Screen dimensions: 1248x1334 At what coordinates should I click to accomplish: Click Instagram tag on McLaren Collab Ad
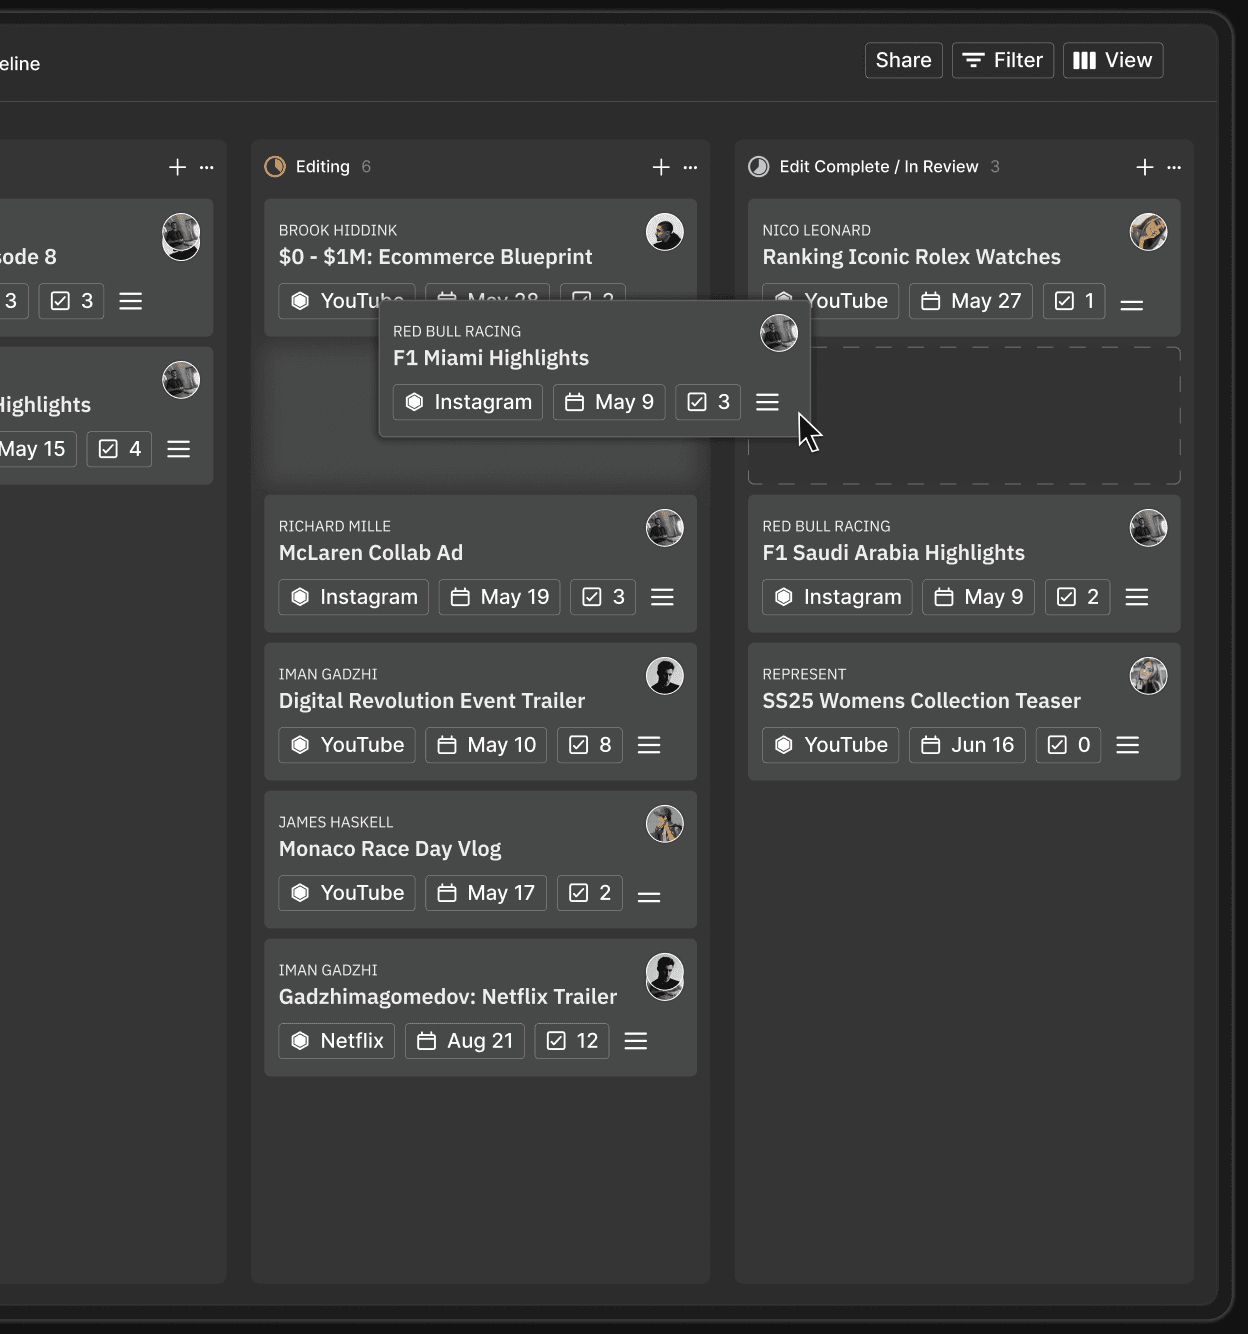point(354,597)
